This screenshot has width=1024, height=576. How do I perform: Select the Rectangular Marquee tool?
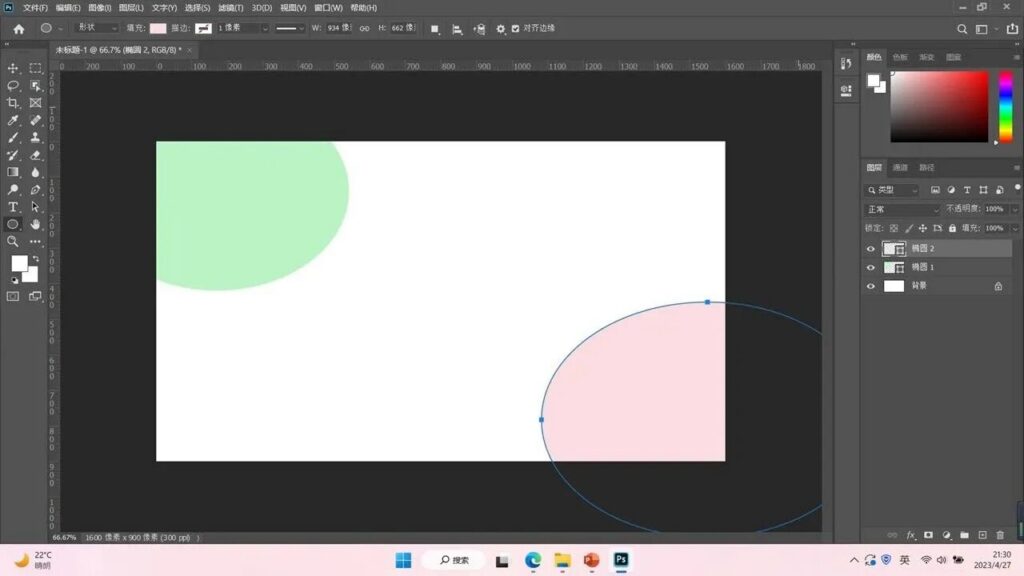tap(35, 68)
